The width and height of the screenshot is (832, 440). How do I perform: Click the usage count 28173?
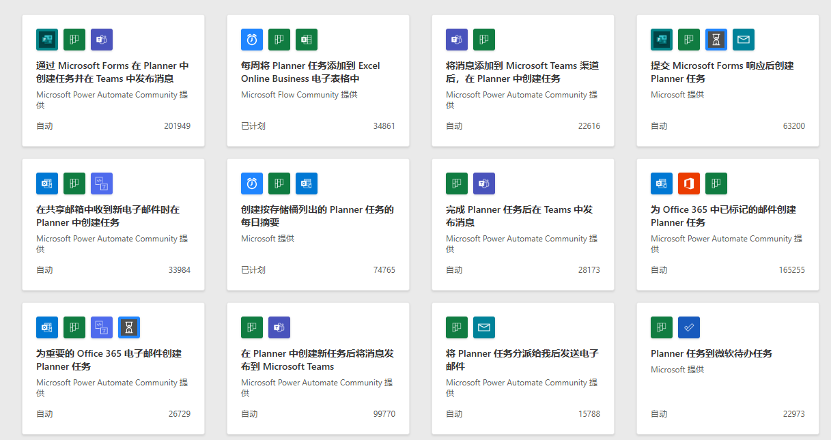coord(589,270)
